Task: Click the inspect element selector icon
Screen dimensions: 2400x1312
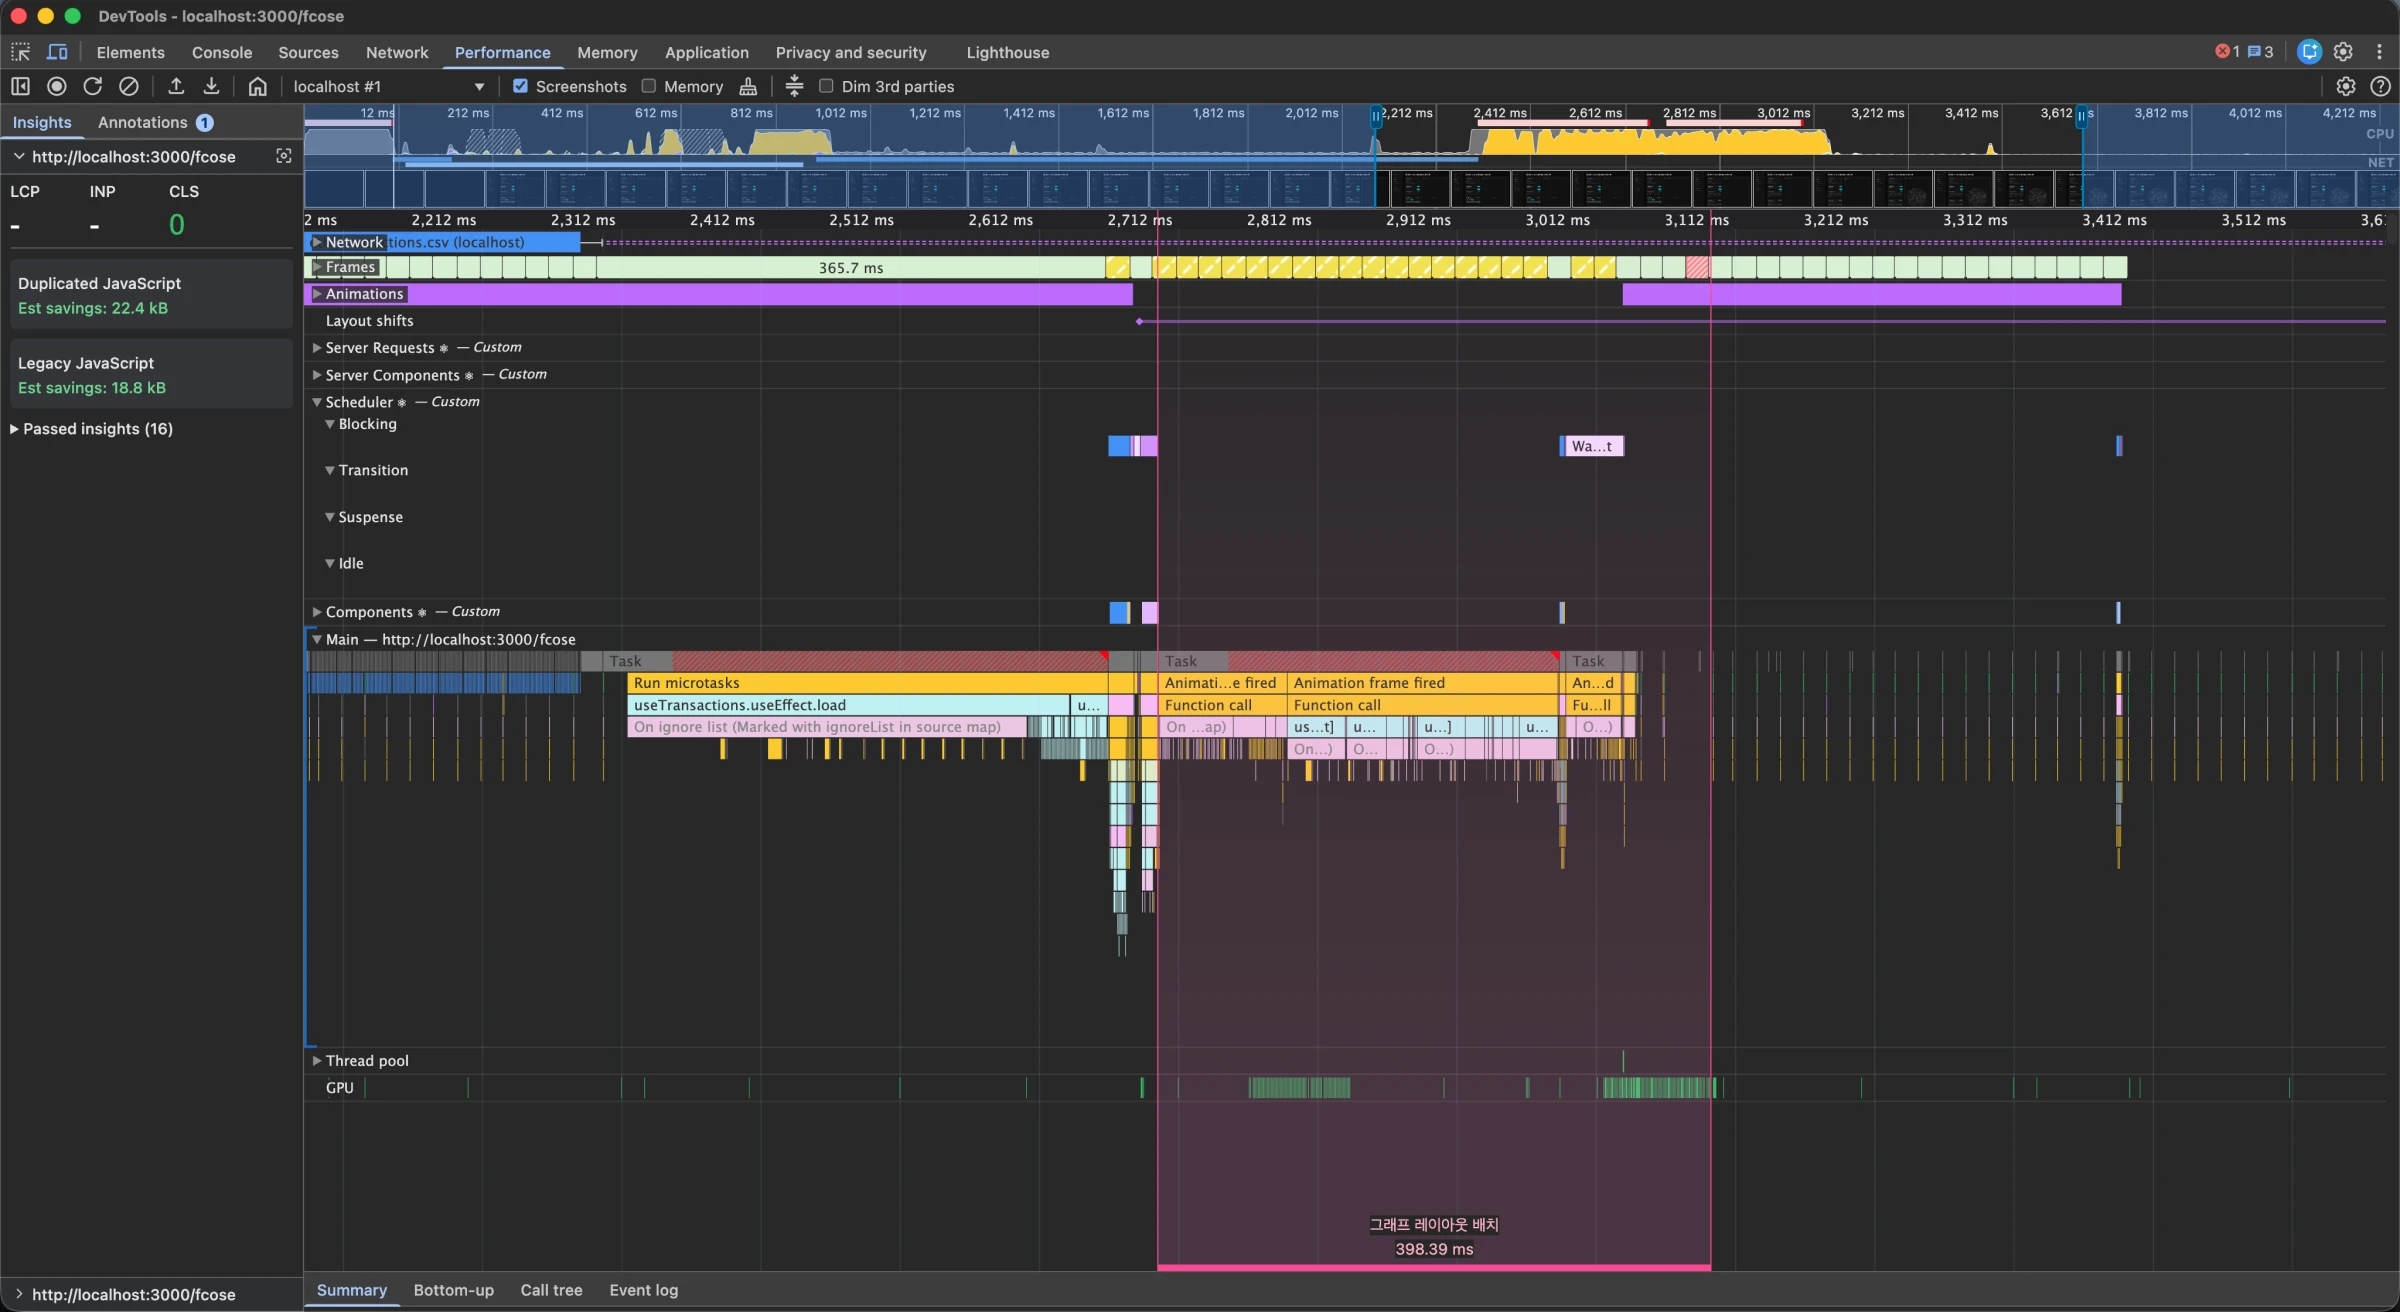Action: click(20, 52)
